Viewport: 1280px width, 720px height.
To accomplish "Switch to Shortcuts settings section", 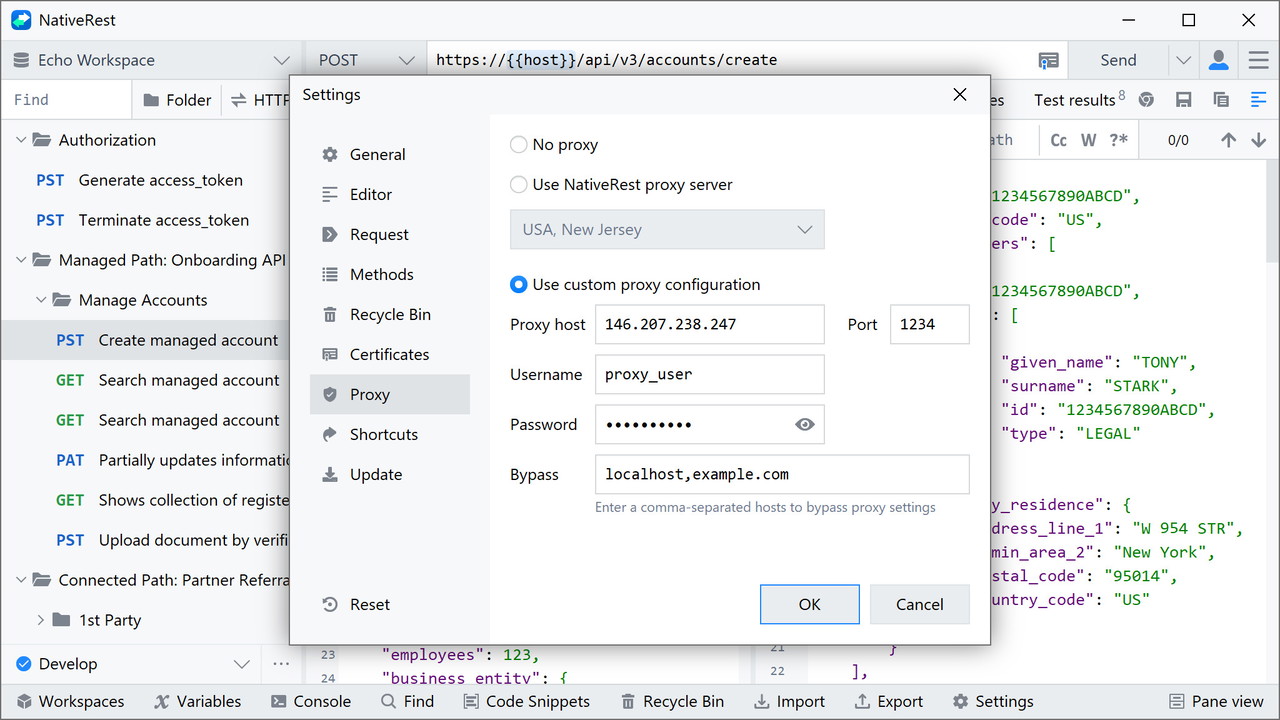I will 383,434.
